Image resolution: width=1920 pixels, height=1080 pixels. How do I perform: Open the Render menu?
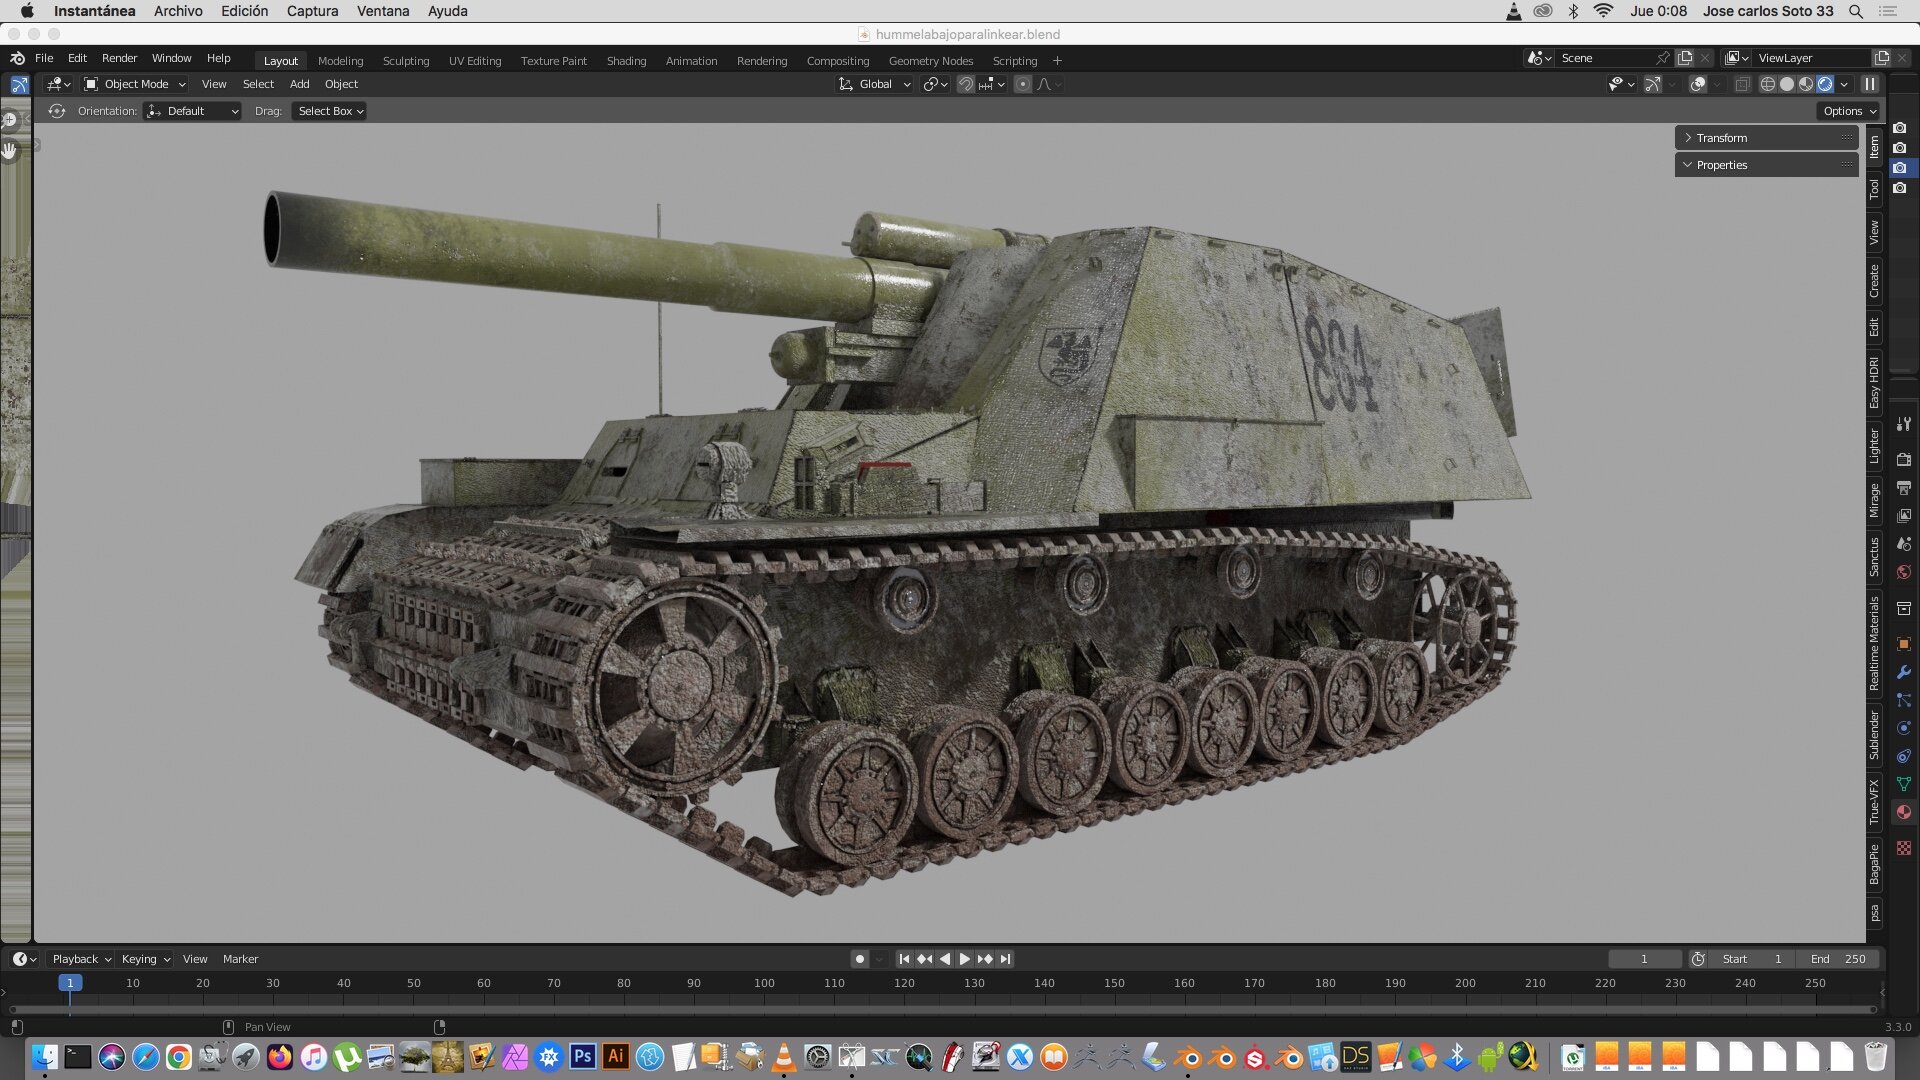pos(119,58)
